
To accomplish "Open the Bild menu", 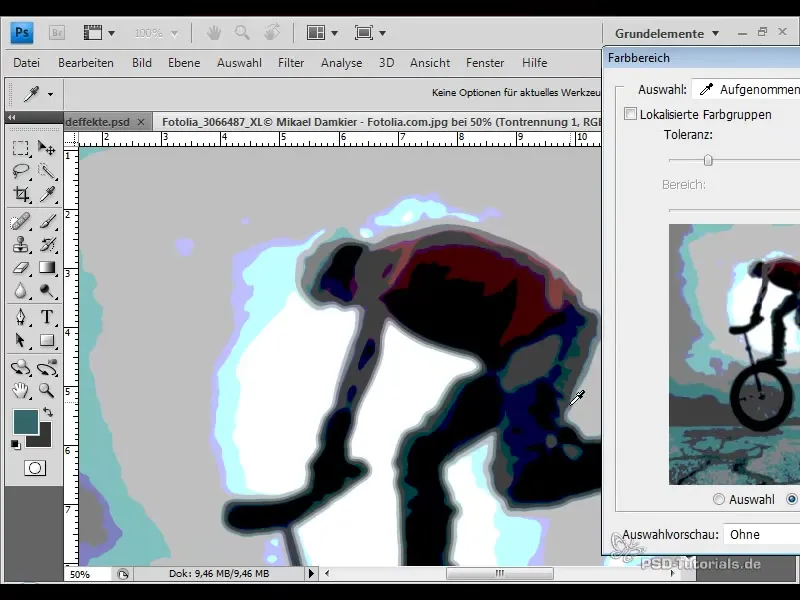I will click(142, 63).
